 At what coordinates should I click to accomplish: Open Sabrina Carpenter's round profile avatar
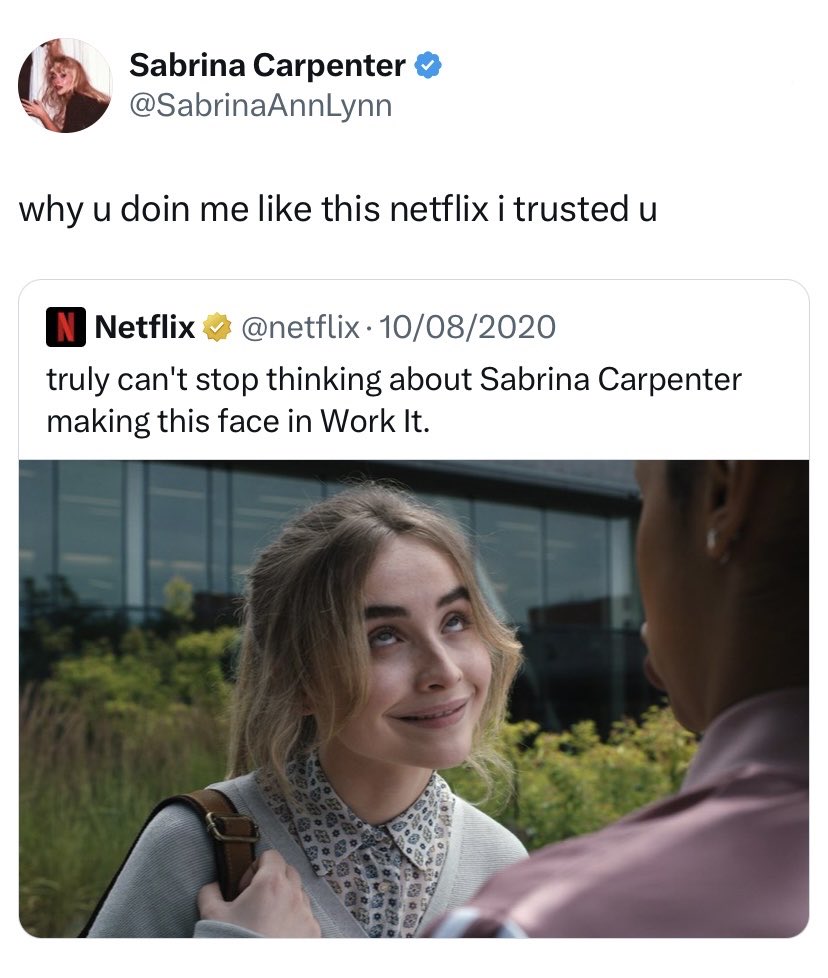65,85
